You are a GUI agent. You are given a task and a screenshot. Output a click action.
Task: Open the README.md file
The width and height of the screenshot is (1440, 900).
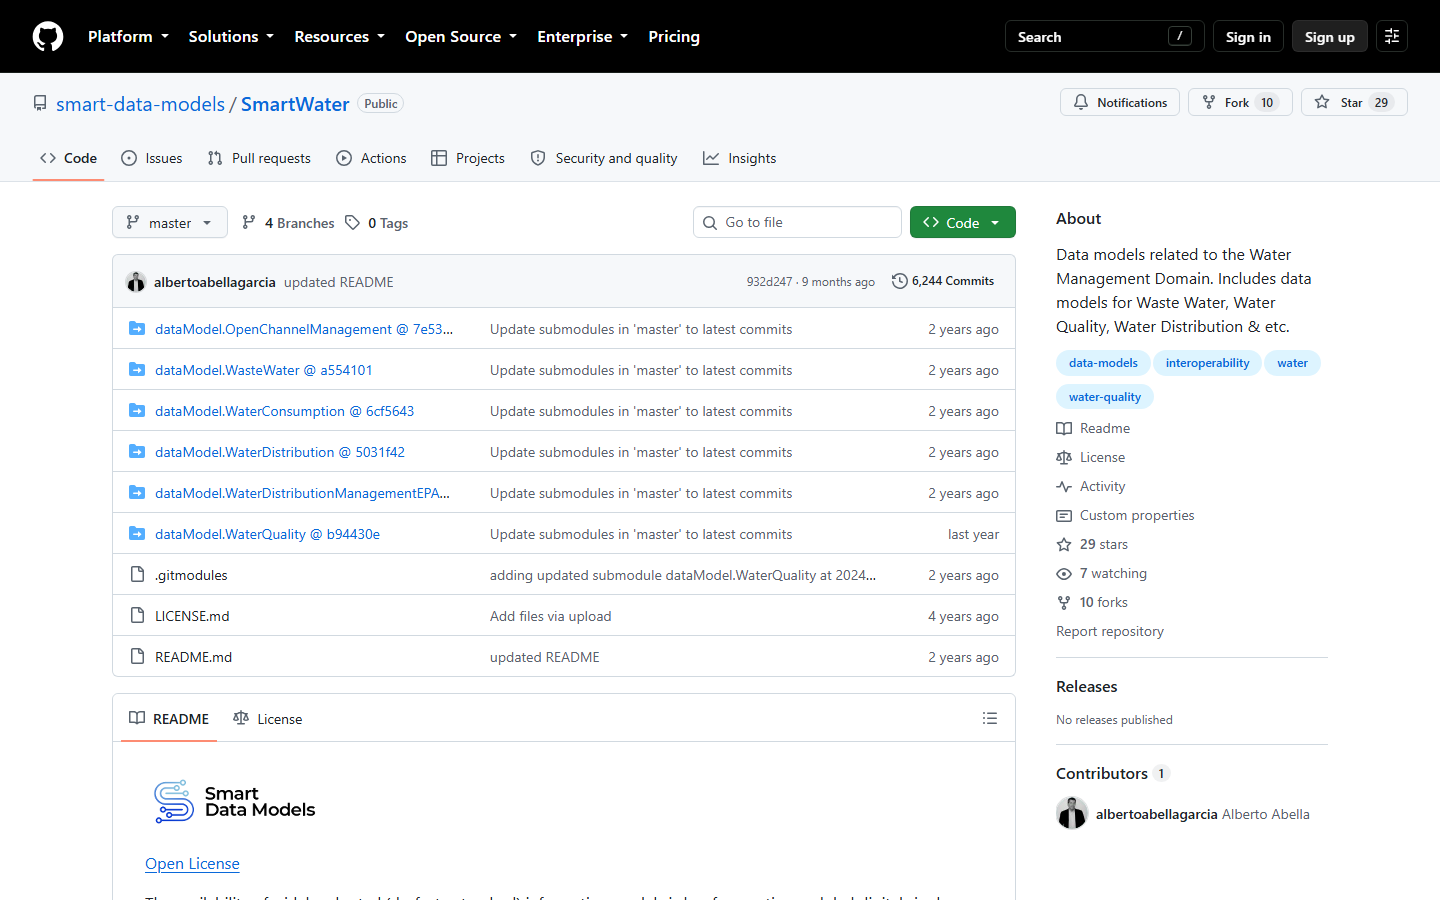pyautogui.click(x=193, y=657)
